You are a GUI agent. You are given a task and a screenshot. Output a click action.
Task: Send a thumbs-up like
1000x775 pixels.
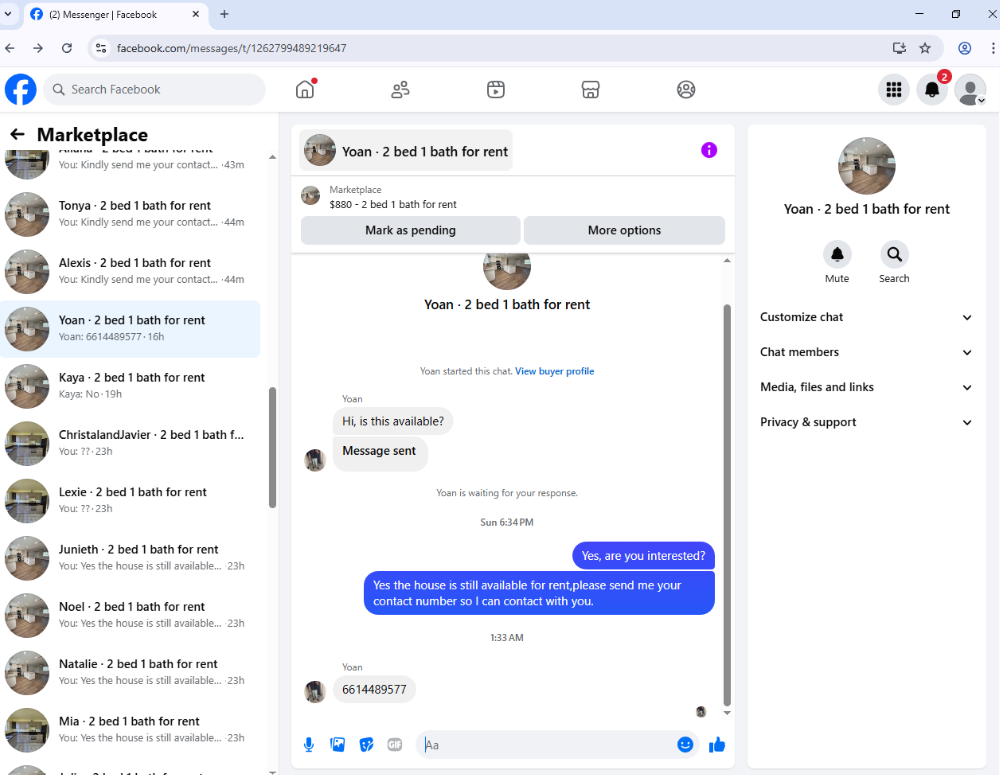click(x=717, y=744)
